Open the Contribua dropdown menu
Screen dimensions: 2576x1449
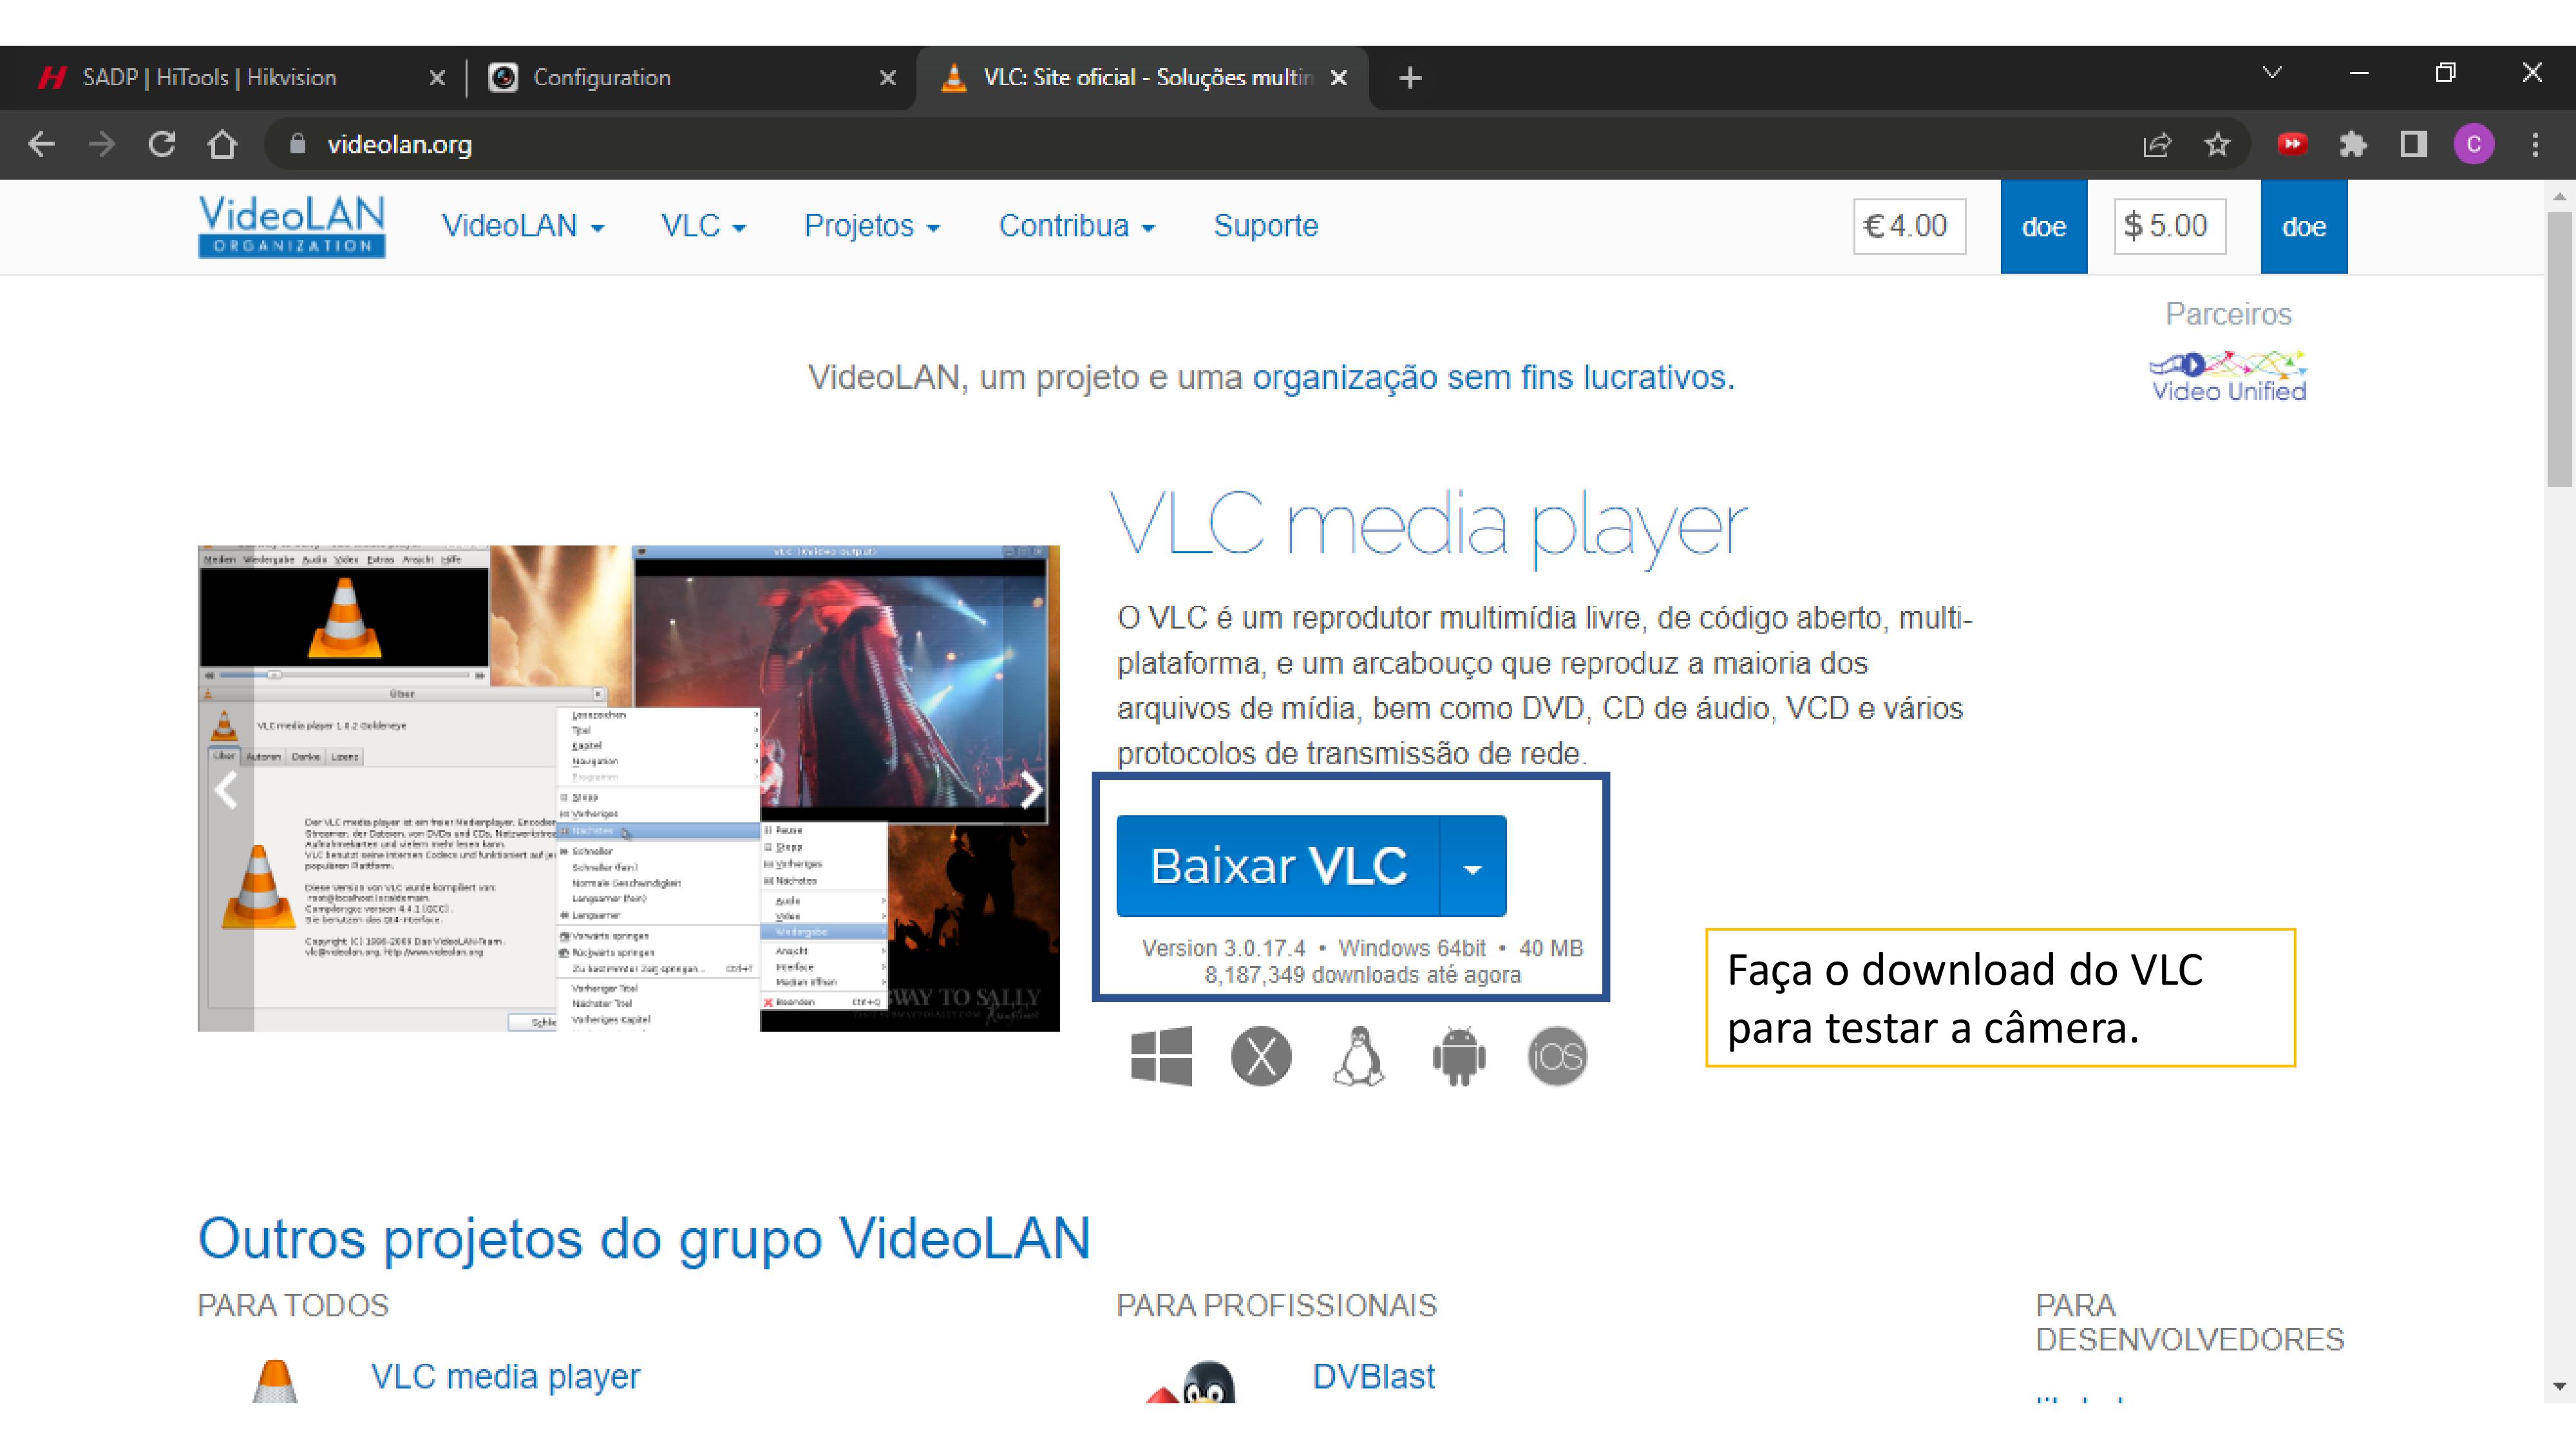1076,226
